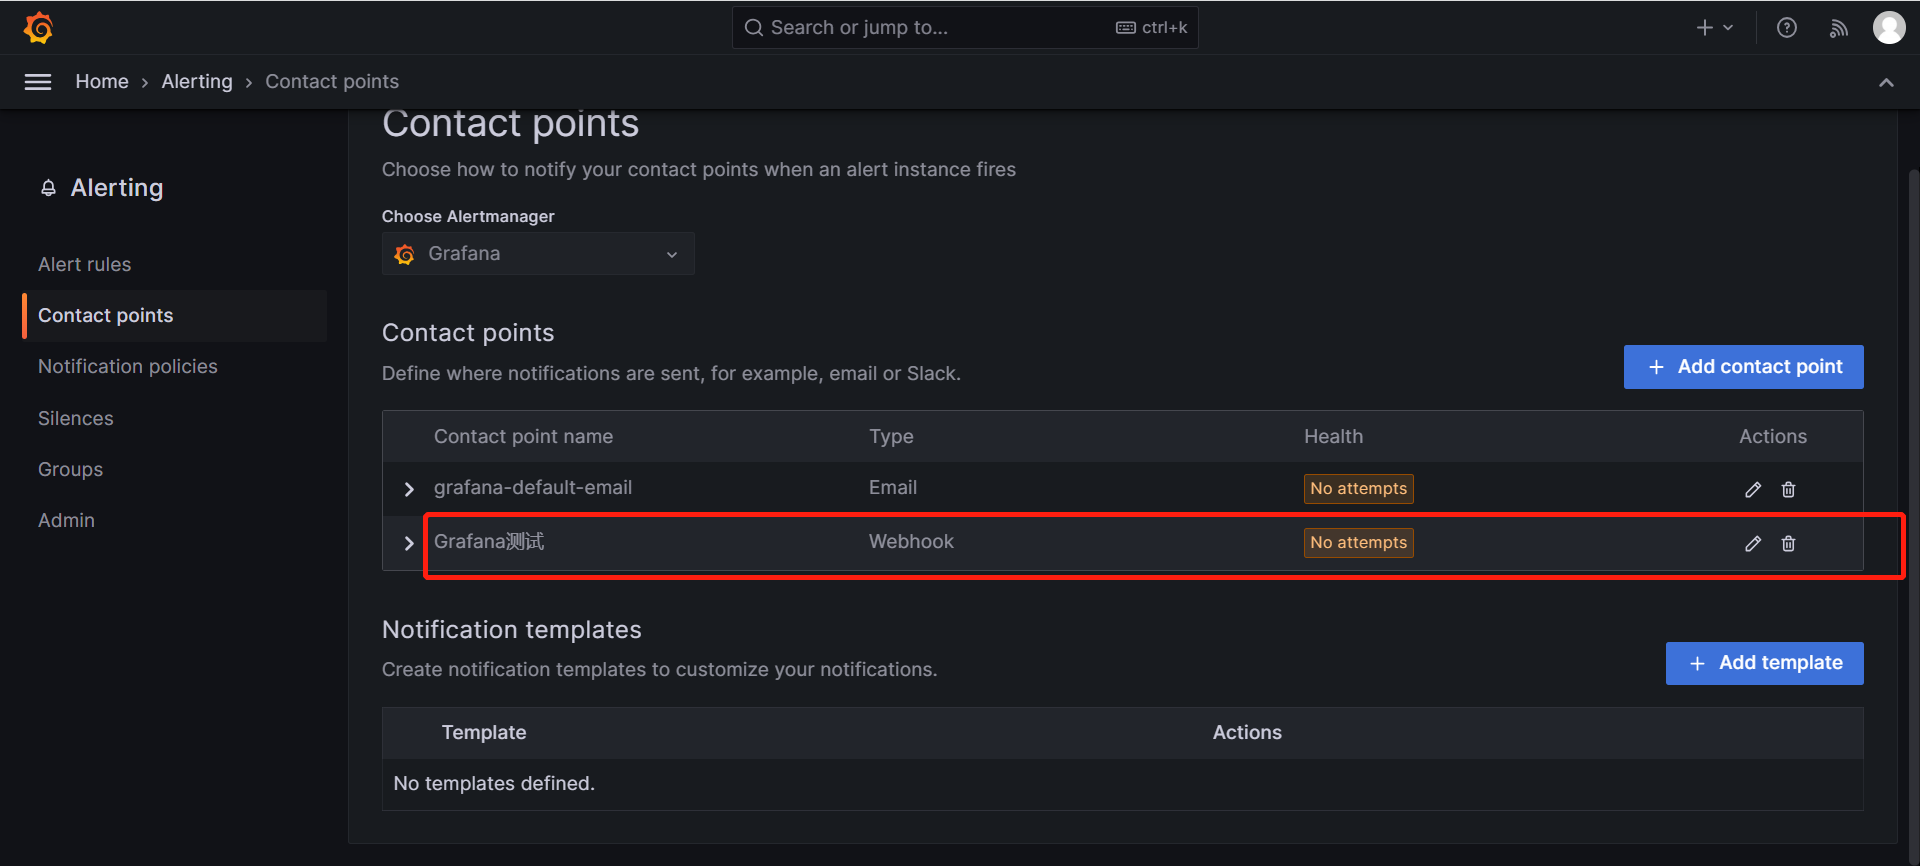
Task: Open Notification policies in sidebar
Action: click(128, 366)
